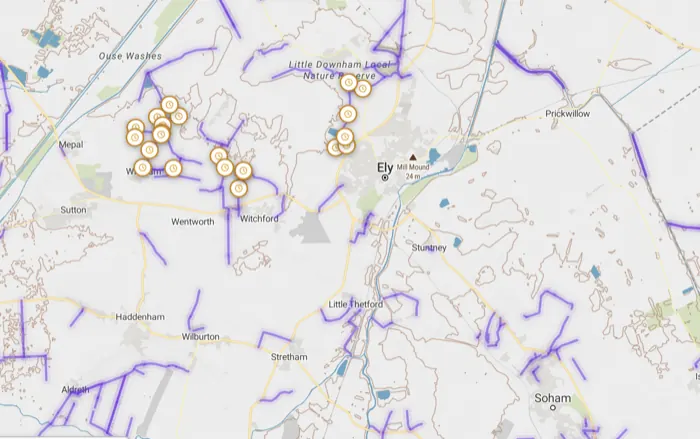Select the Wentworth village label

pos(192,222)
